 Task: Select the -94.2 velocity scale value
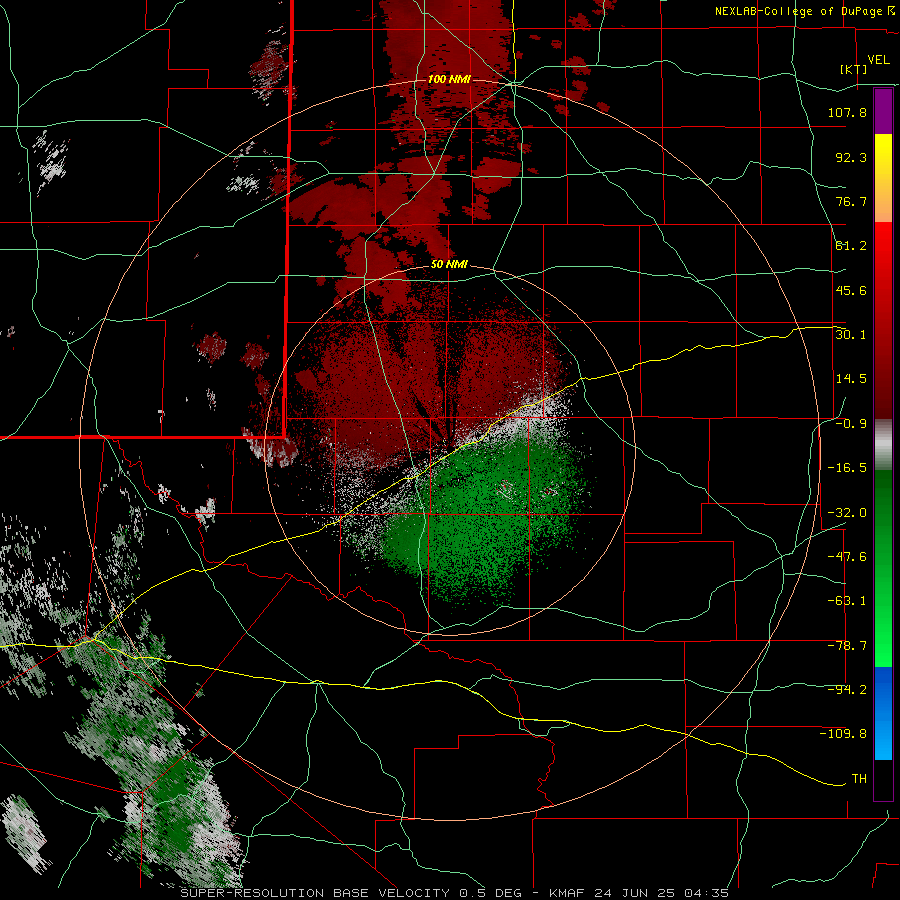point(847,690)
